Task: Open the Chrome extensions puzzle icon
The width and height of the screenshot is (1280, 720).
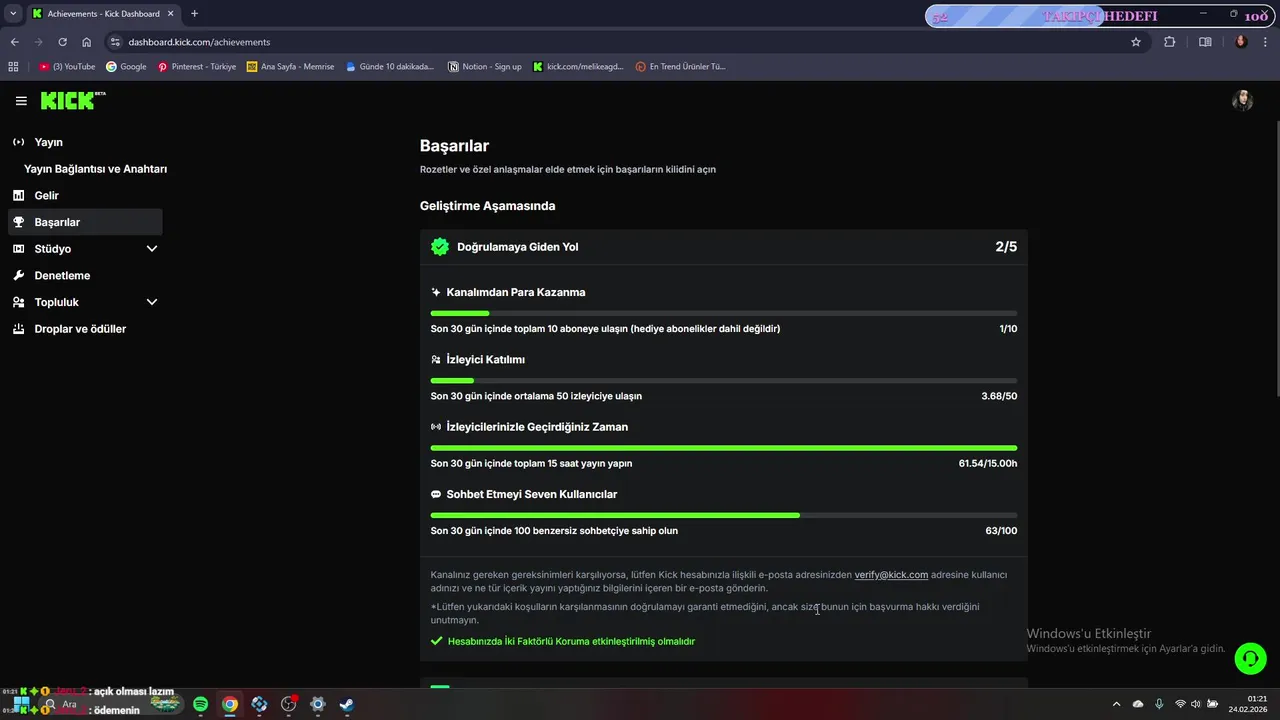Action: tap(1169, 42)
